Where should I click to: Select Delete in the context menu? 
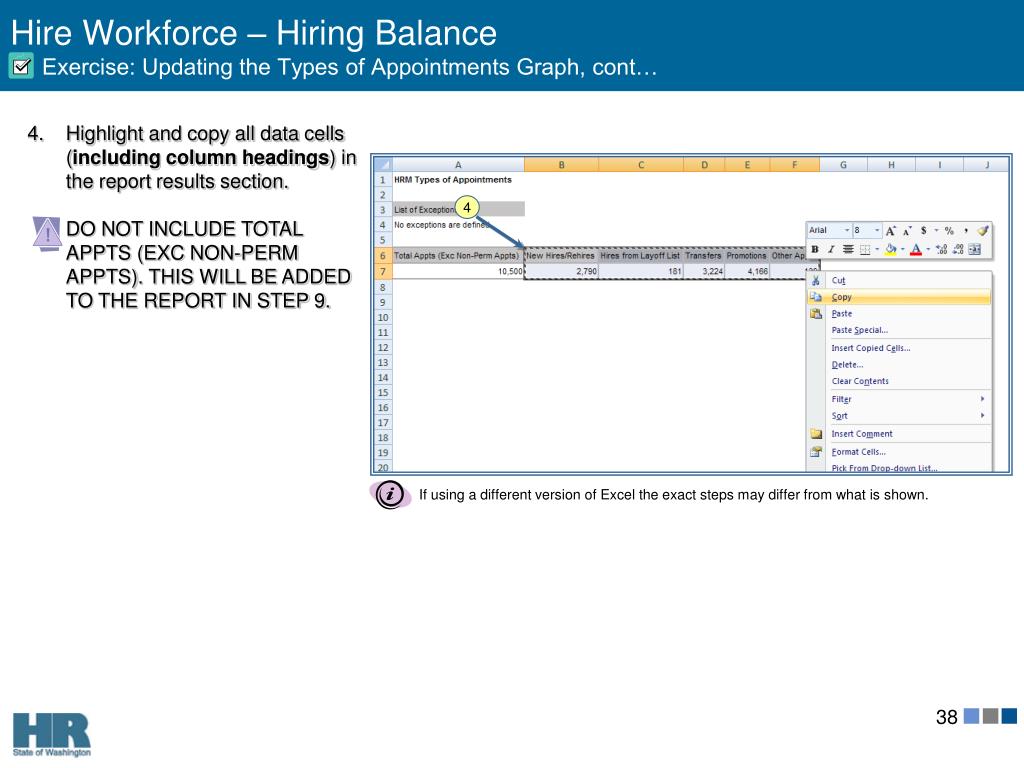point(899,364)
